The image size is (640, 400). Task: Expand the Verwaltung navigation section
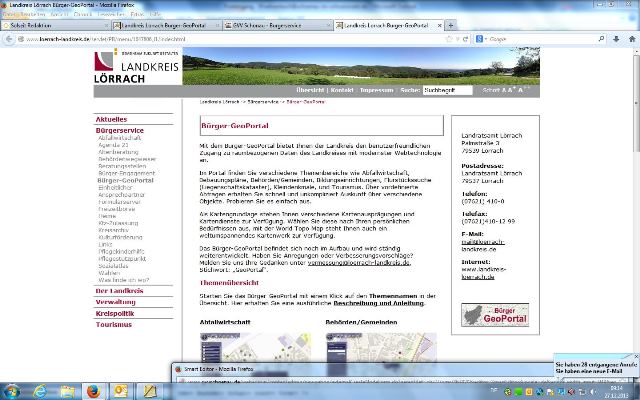pos(115,301)
